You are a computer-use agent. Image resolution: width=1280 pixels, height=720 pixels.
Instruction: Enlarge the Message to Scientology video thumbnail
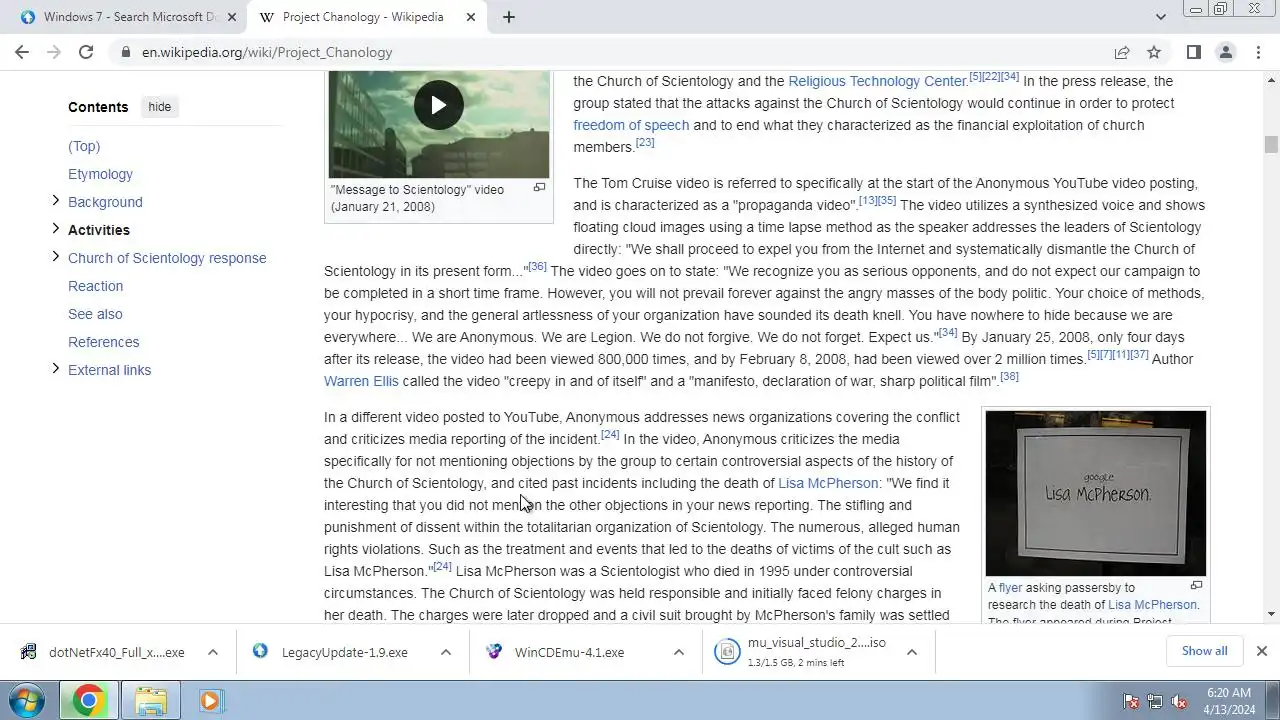point(539,188)
